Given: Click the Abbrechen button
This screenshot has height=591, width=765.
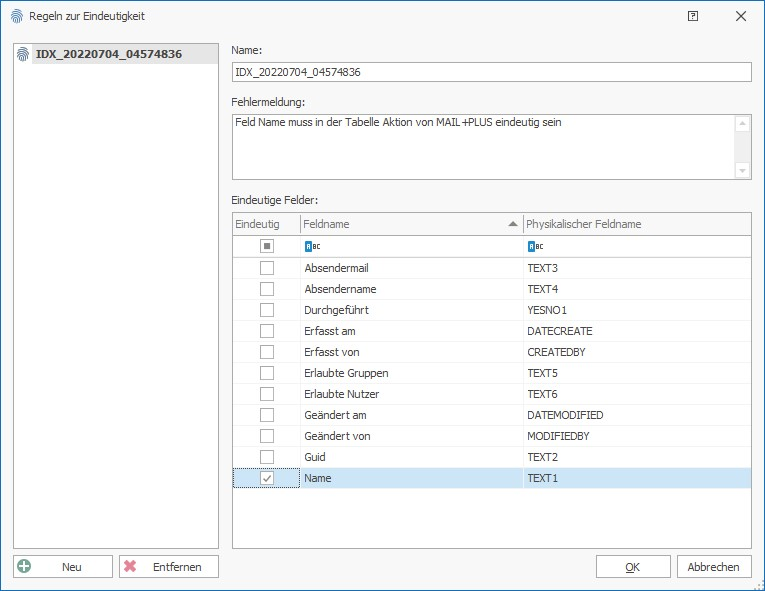Looking at the screenshot, I should click(x=714, y=567).
